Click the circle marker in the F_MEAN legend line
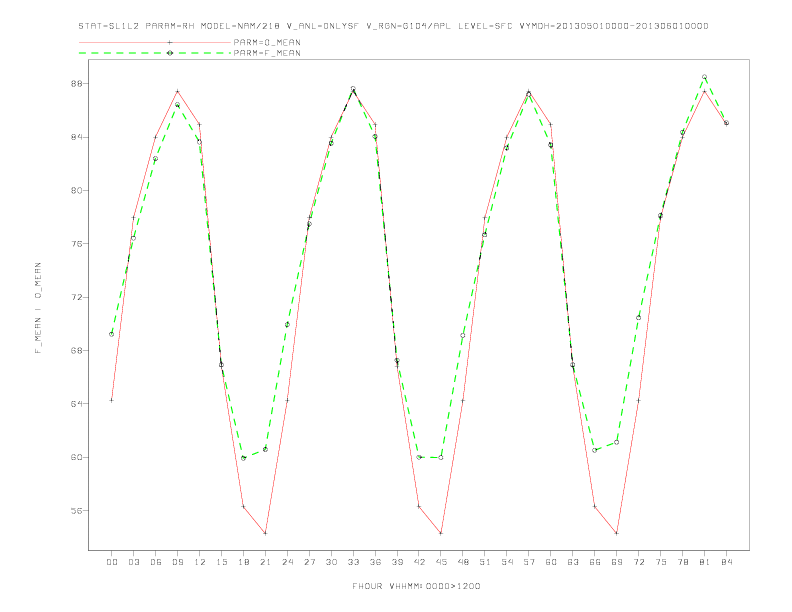Screen dimensions: 792x612 tap(170, 53)
